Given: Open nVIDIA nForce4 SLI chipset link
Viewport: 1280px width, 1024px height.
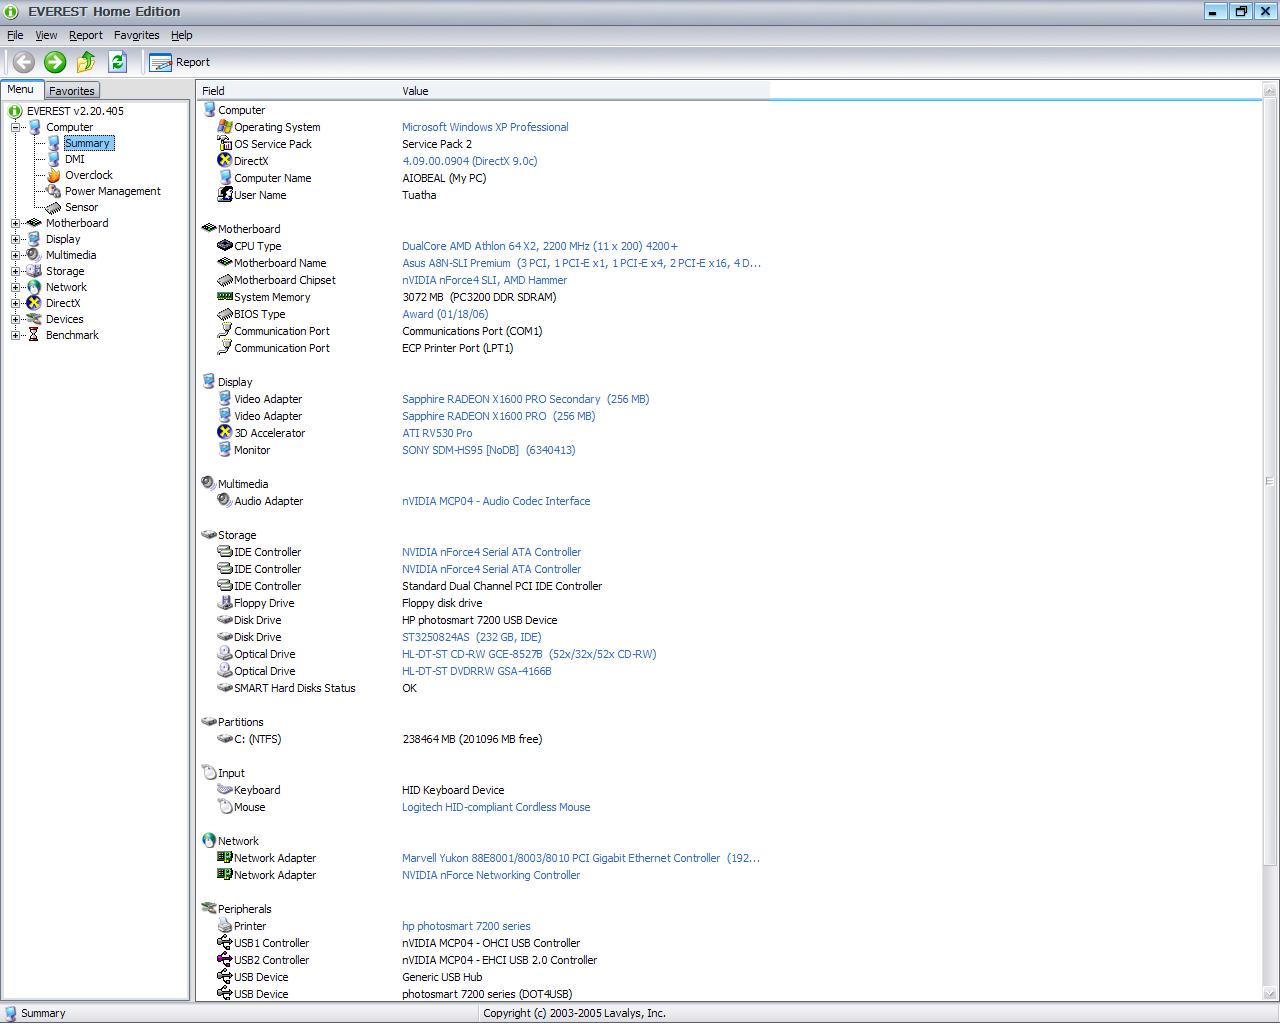Looking at the screenshot, I should 484,280.
